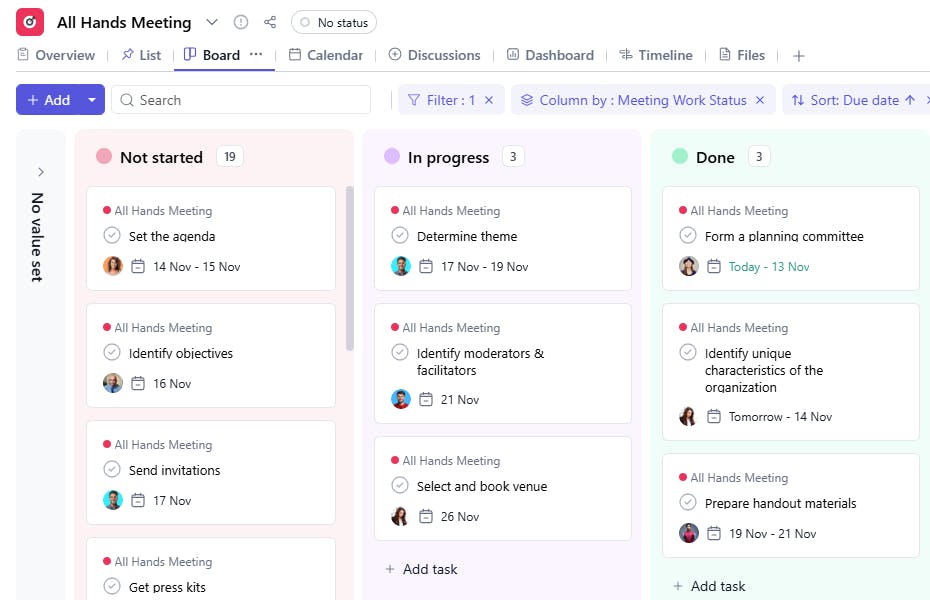Open the Identify unique characteristics task title

(x=764, y=371)
